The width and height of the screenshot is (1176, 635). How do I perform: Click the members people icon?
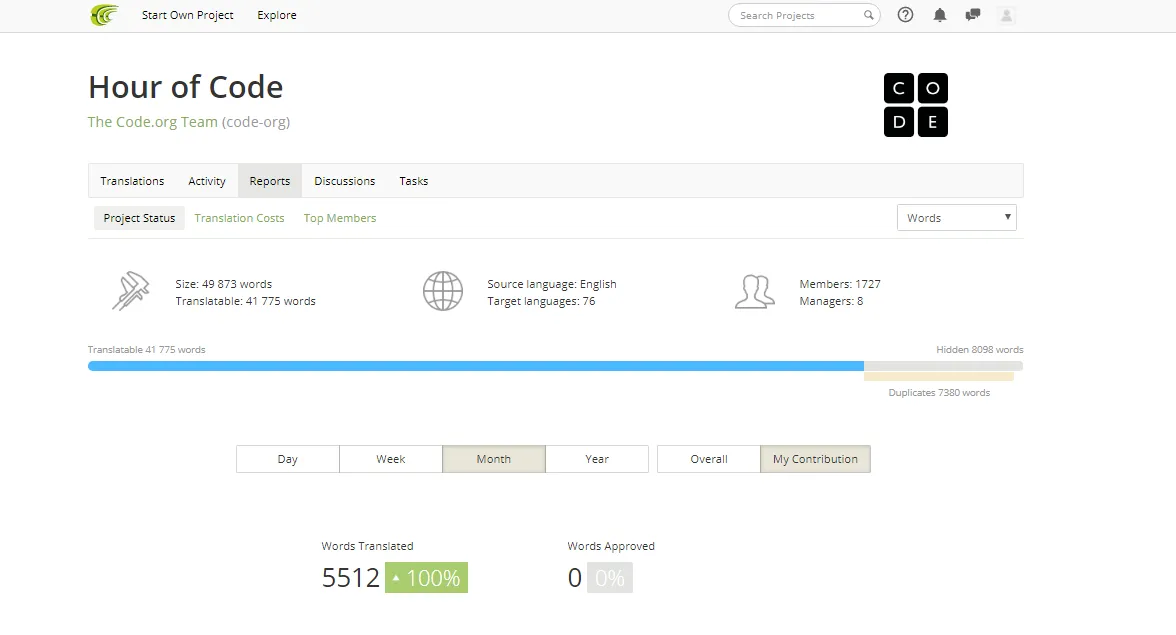(x=754, y=292)
